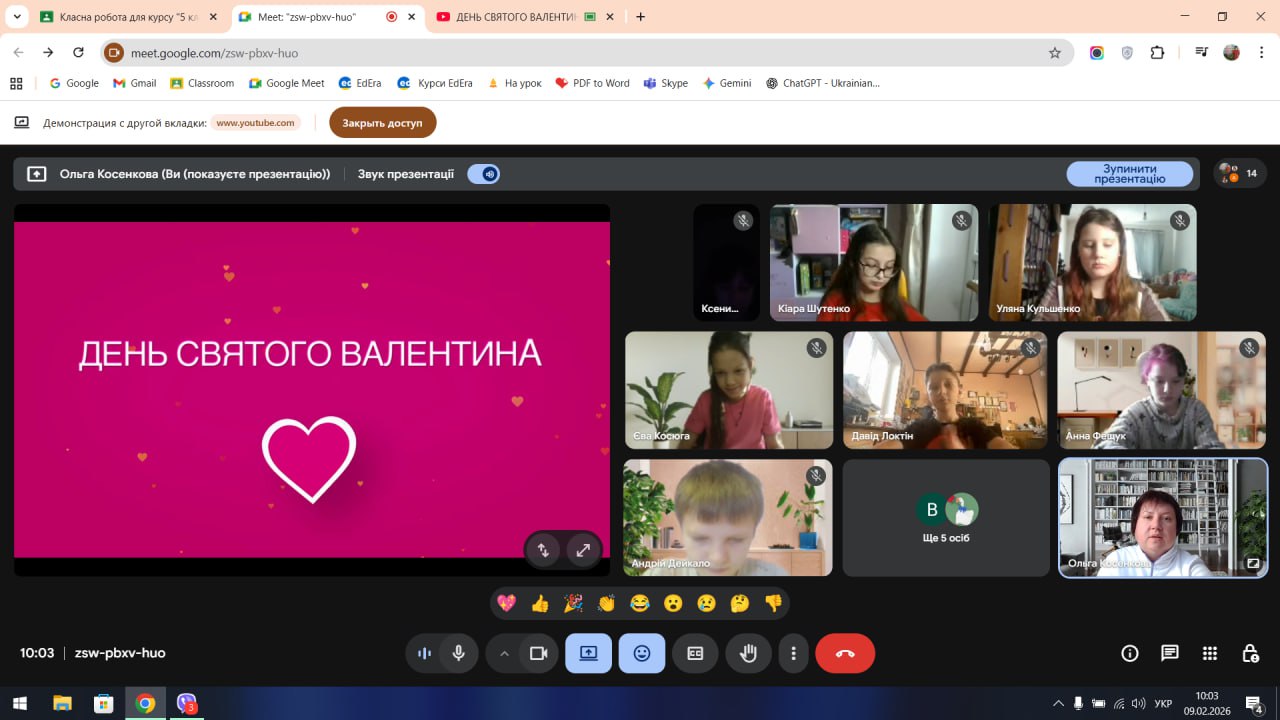Raise hand using the hand icon
Screen dimensions: 1280x720
pyautogui.click(x=748, y=653)
